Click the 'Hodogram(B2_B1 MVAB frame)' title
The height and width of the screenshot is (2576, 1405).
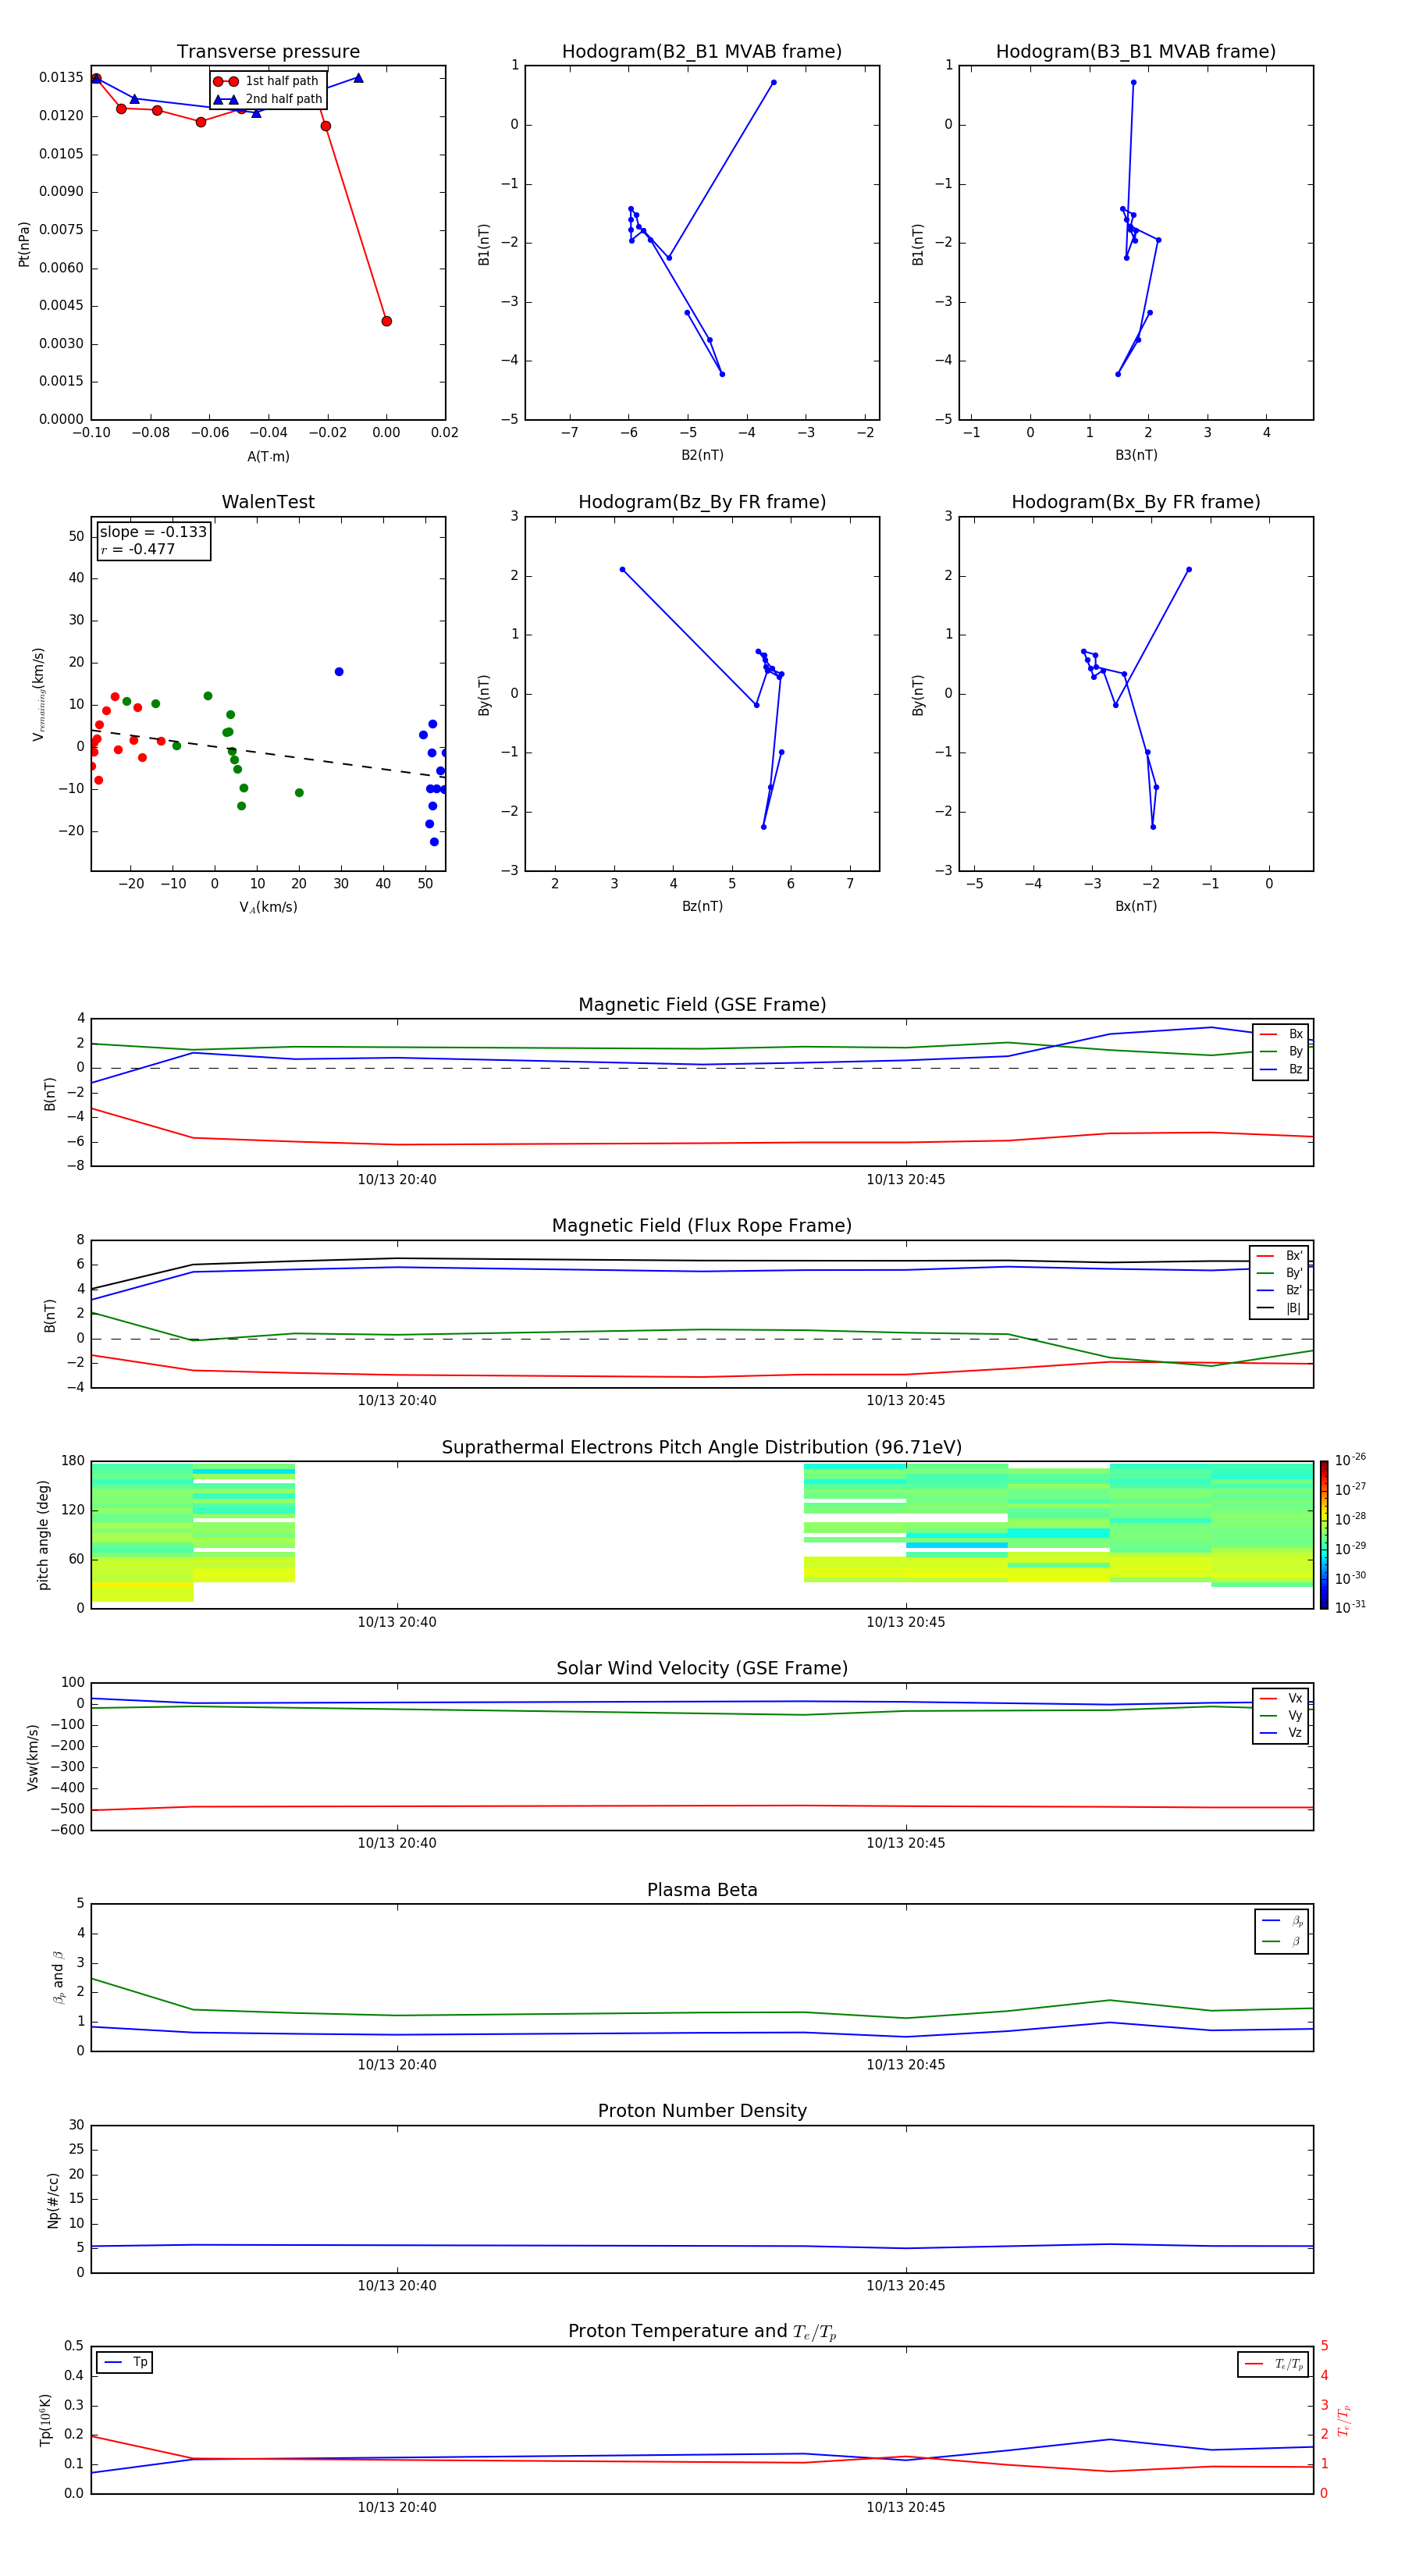click(x=702, y=52)
